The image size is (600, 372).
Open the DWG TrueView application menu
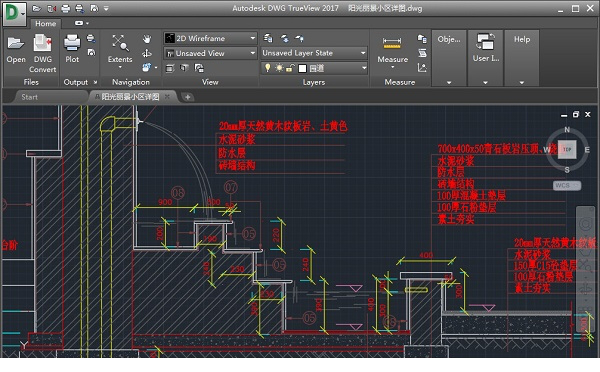tap(15, 13)
